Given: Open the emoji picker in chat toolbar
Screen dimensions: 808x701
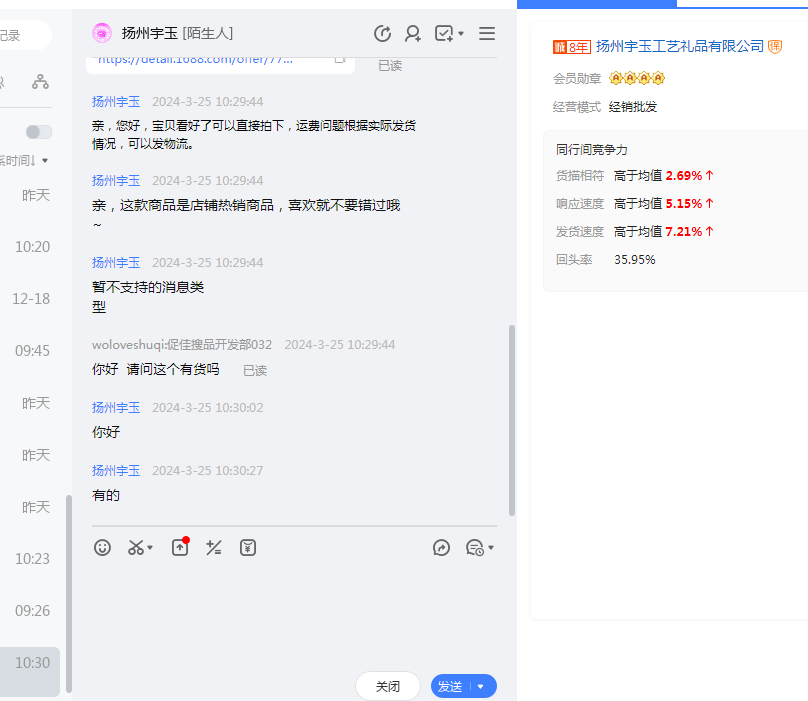Looking at the screenshot, I should [102, 547].
